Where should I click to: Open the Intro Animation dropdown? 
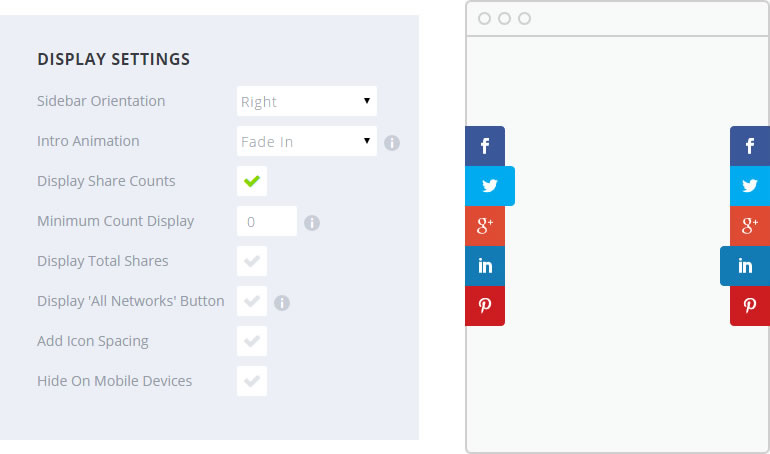tap(307, 141)
